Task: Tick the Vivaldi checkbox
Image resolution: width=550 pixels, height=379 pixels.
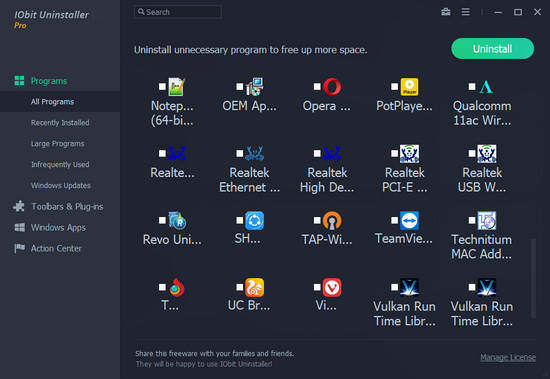Action: point(317,287)
